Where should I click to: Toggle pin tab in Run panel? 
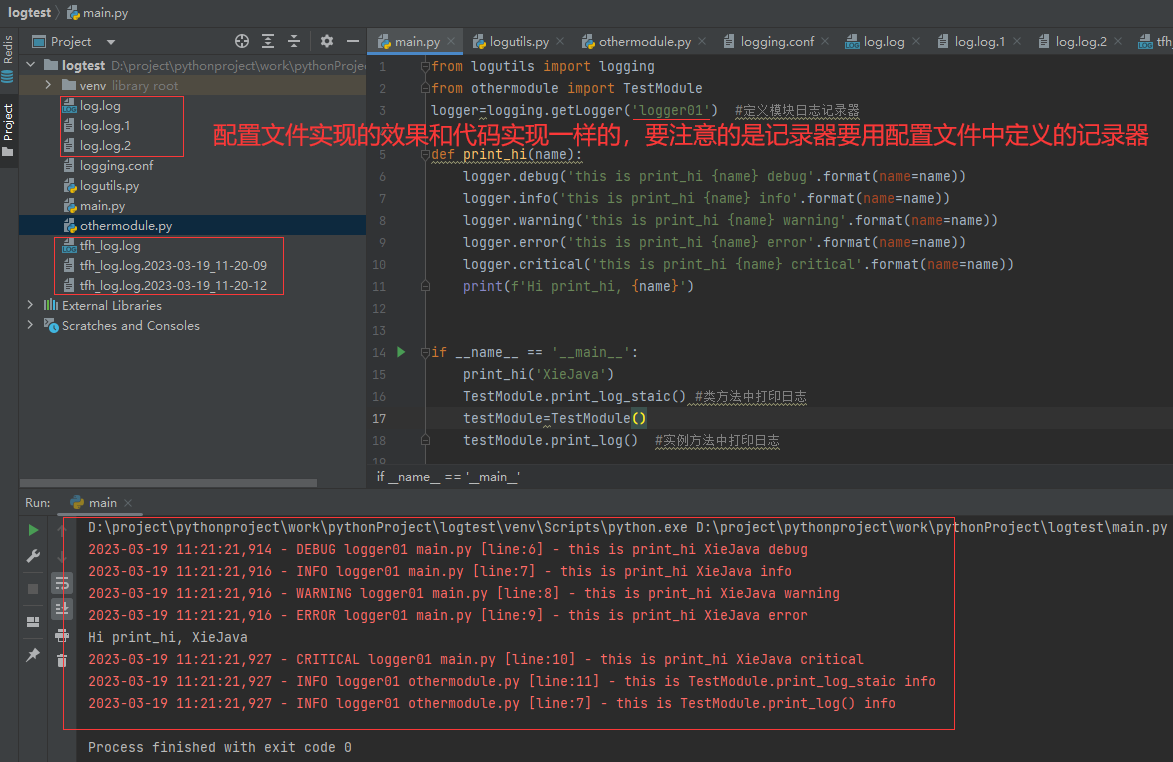pyautogui.click(x=33, y=655)
